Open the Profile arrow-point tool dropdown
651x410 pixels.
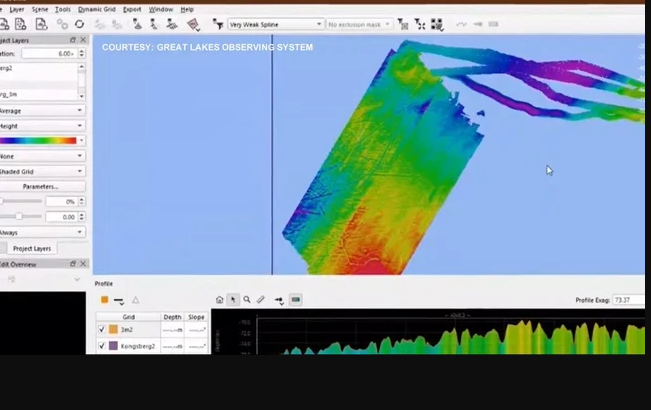[279, 300]
